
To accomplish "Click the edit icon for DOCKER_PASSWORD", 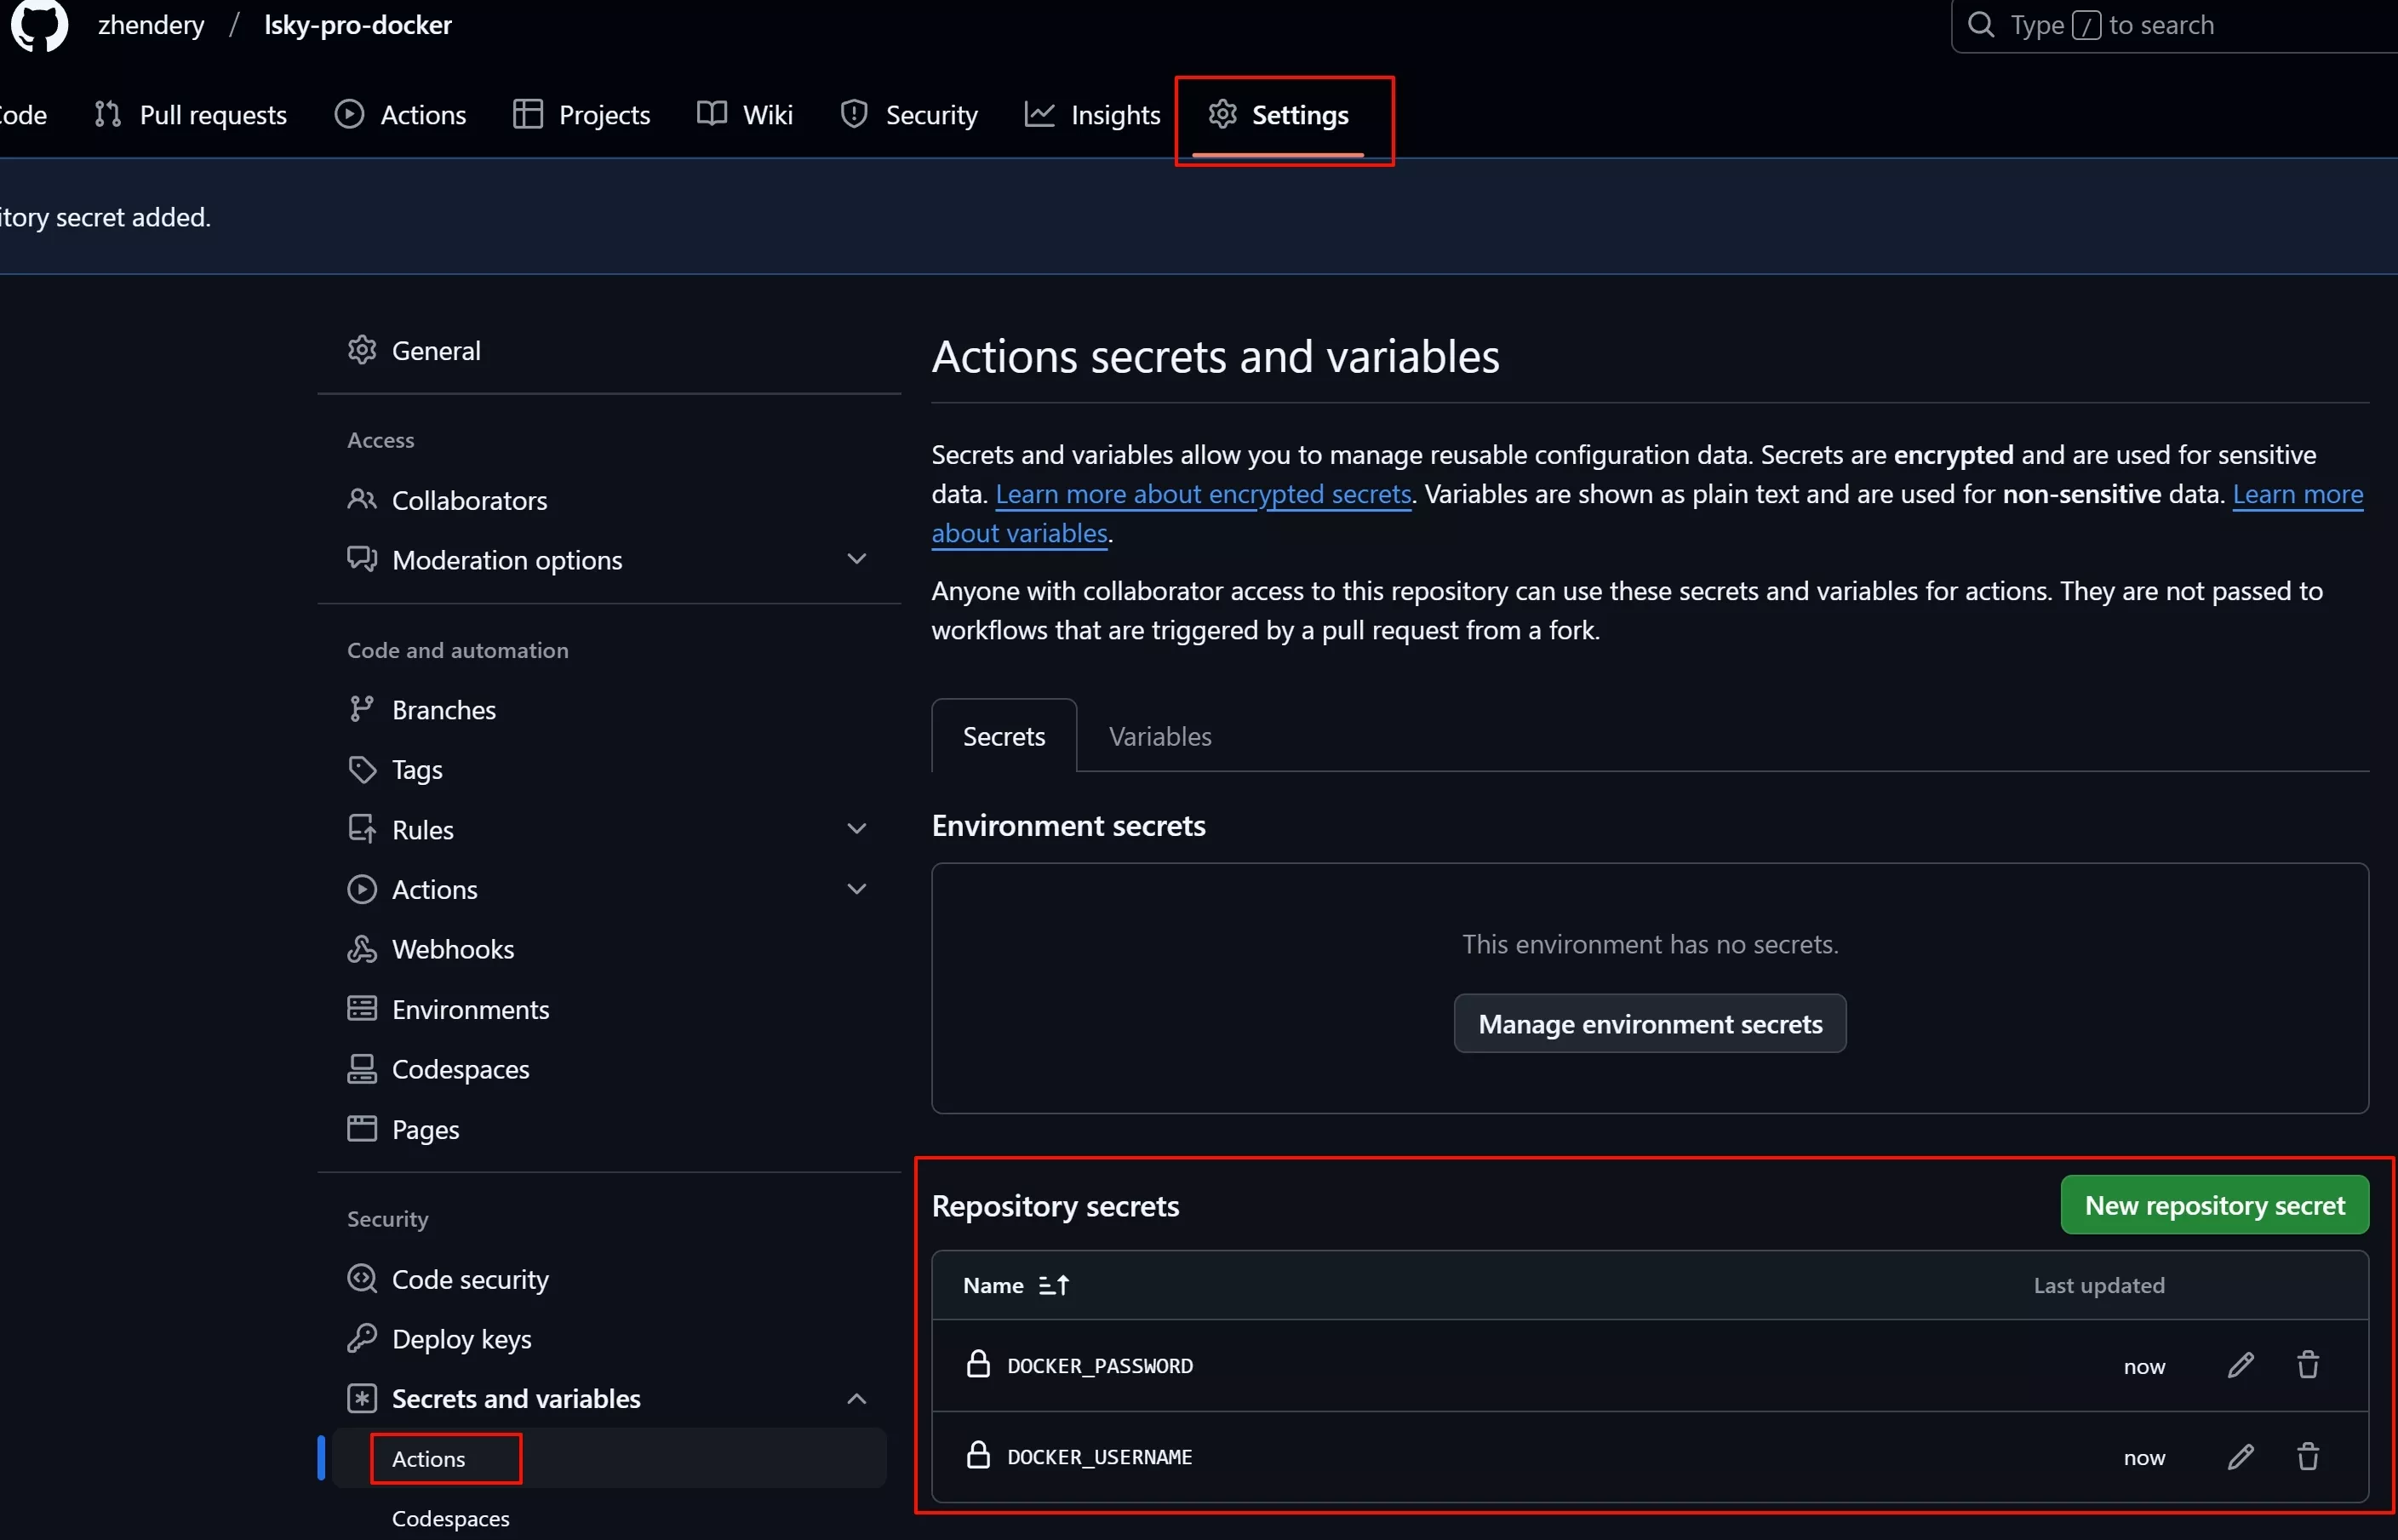I will click(x=2242, y=1364).
